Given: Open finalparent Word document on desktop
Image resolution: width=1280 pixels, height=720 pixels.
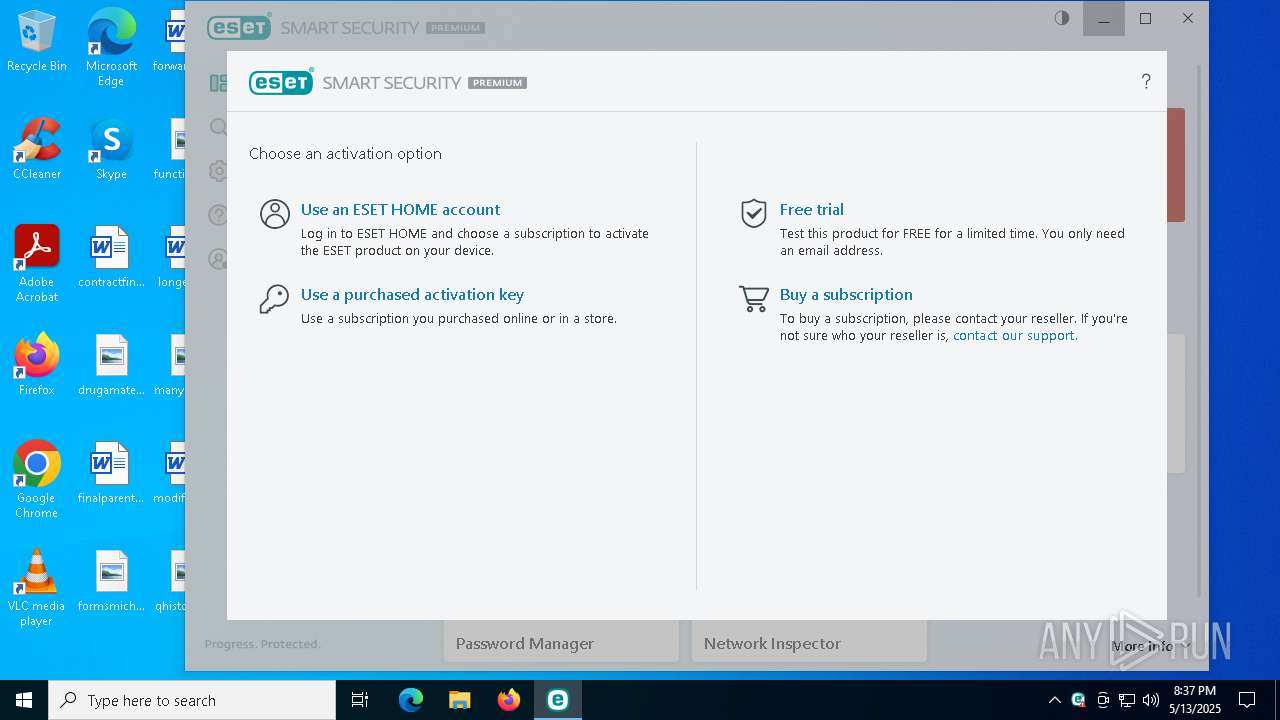Looking at the screenshot, I should [x=111, y=474].
